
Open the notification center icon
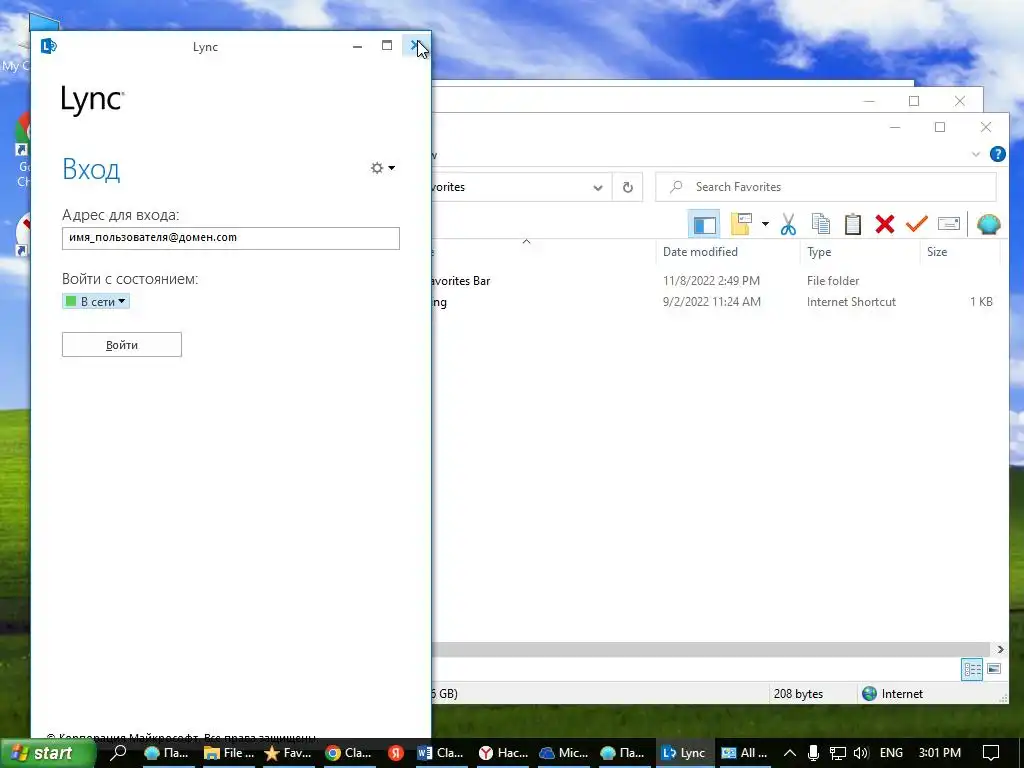991,753
